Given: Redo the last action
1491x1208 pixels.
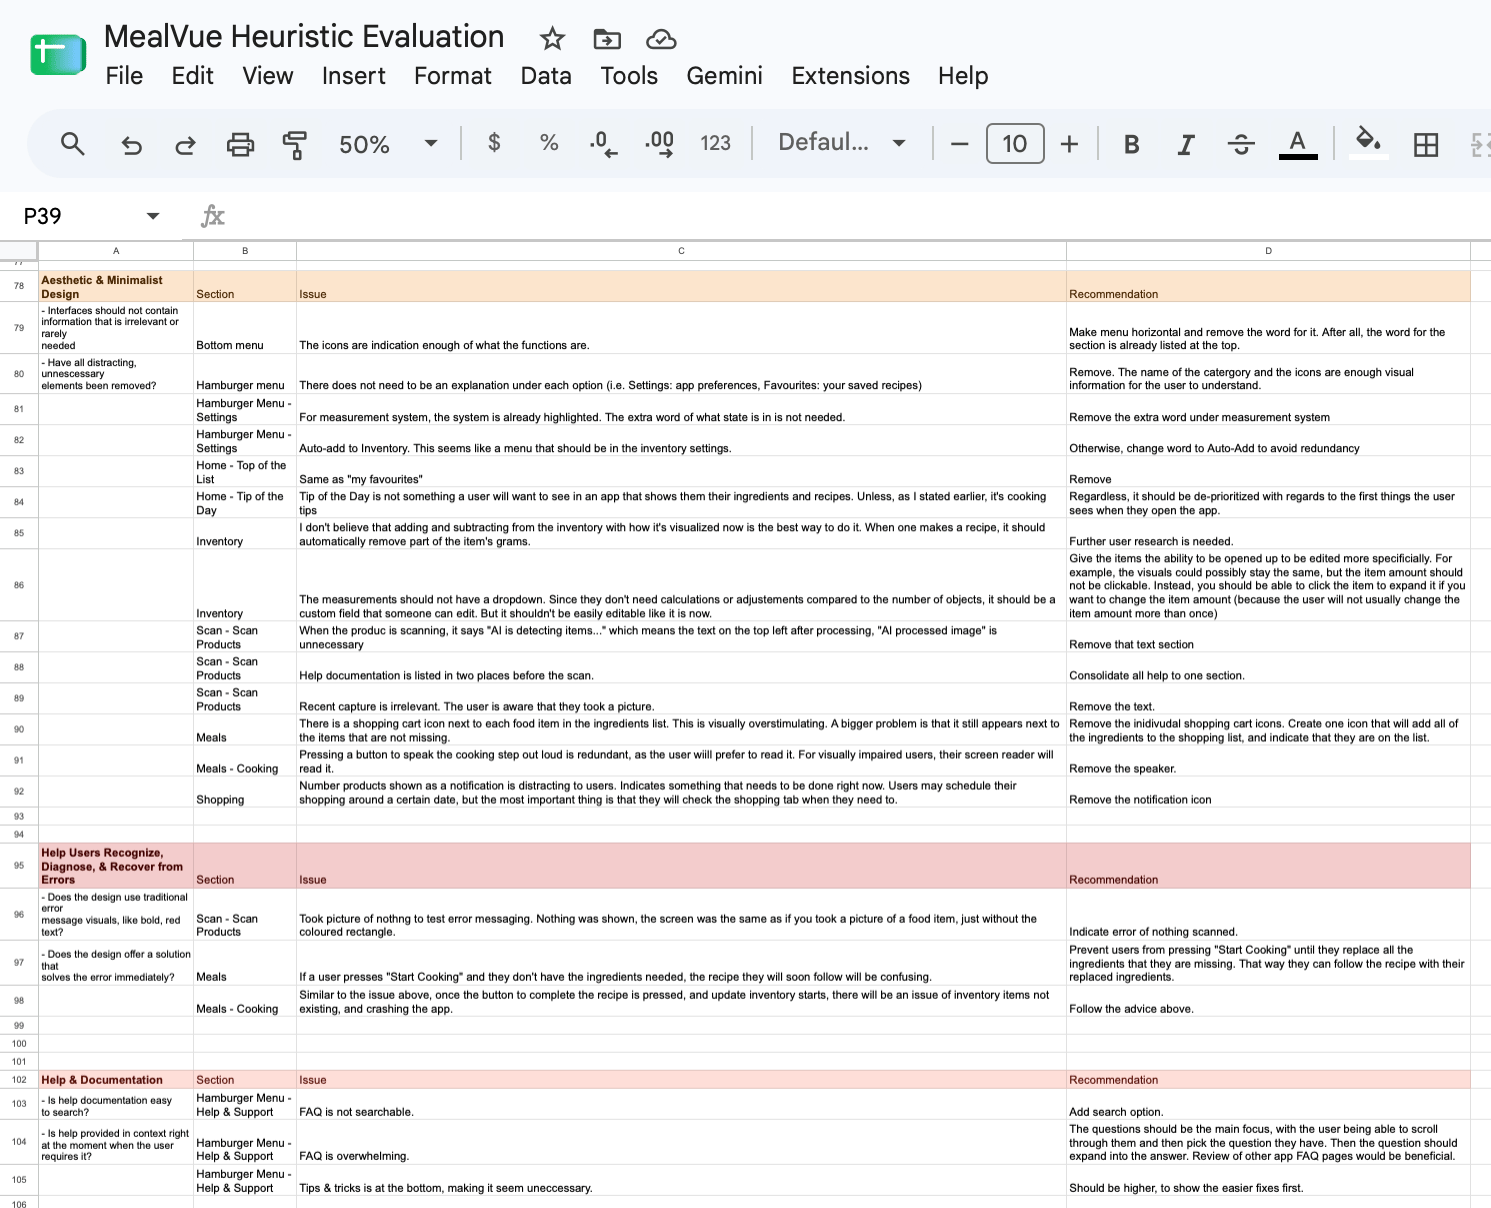Looking at the screenshot, I should (185, 144).
